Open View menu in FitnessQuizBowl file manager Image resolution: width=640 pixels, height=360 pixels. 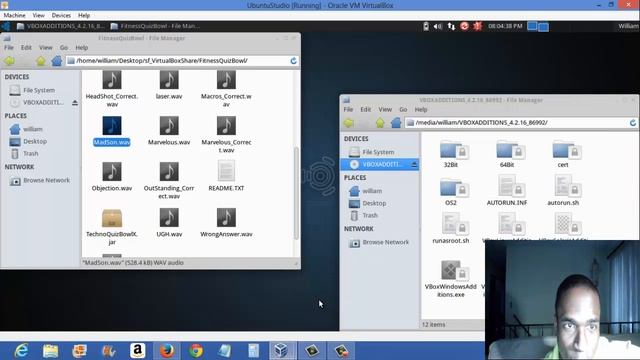tap(46, 47)
